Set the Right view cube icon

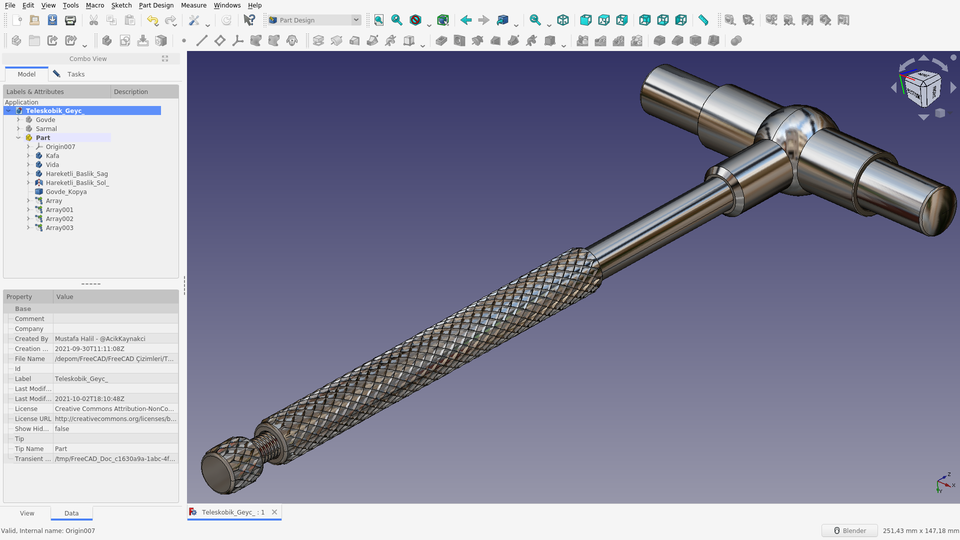622,20
